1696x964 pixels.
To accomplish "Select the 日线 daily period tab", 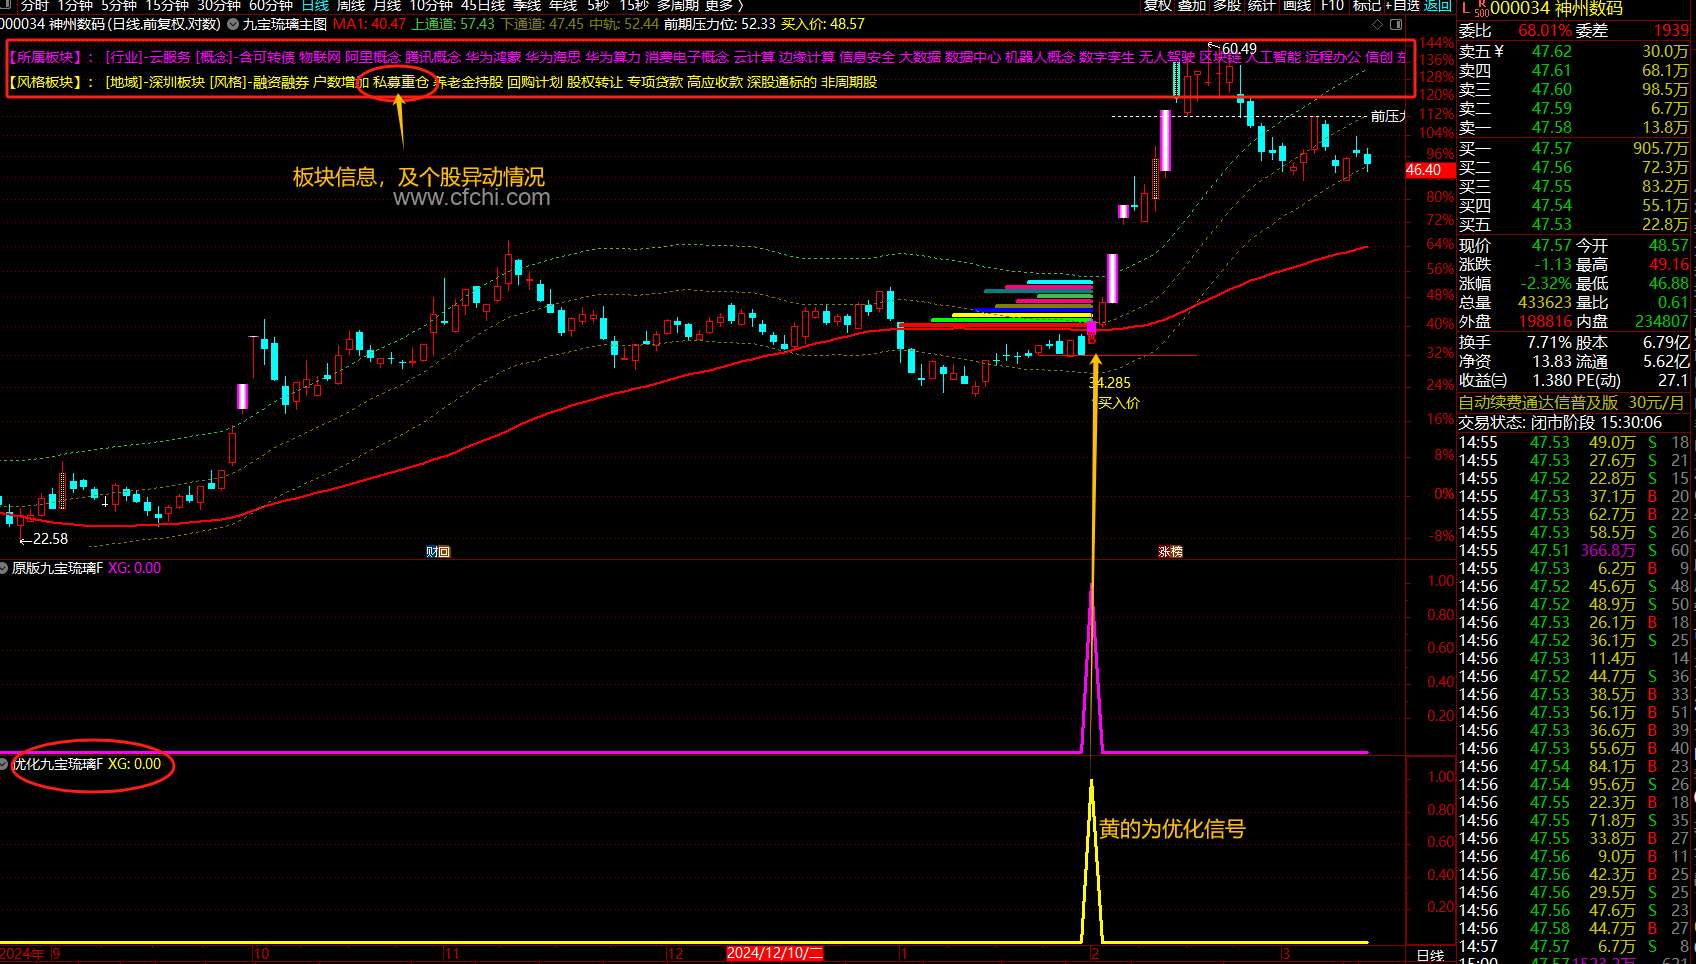I will (315, 5).
